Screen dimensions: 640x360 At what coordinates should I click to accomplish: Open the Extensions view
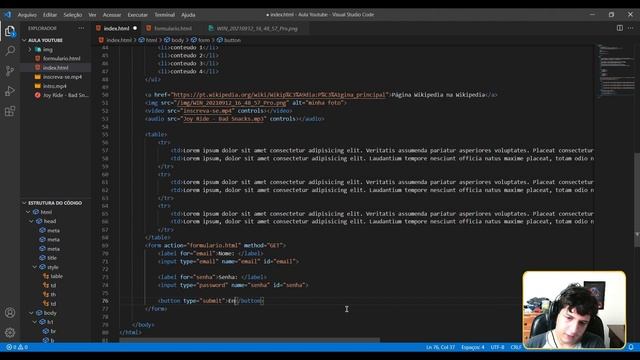[x=10, y=111]
